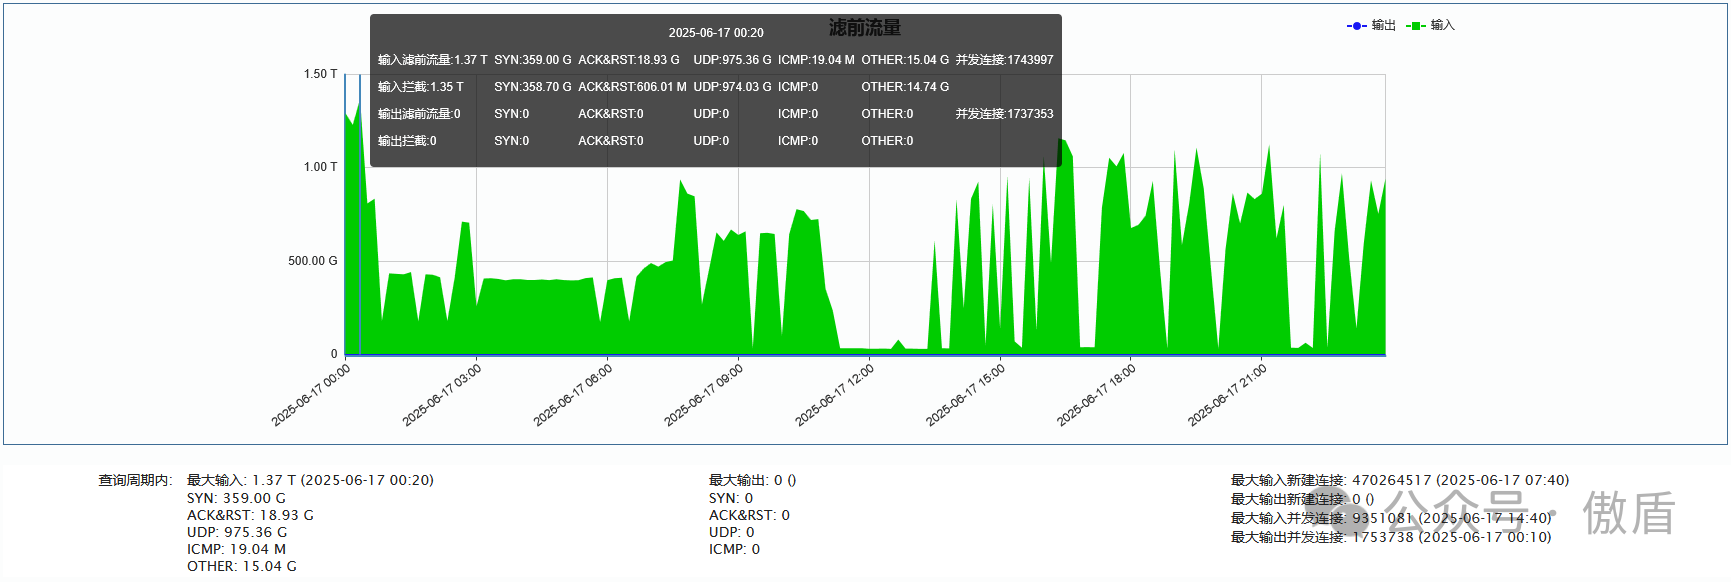Click the 最大输入新建连接 statistic line

(1399, 480)
